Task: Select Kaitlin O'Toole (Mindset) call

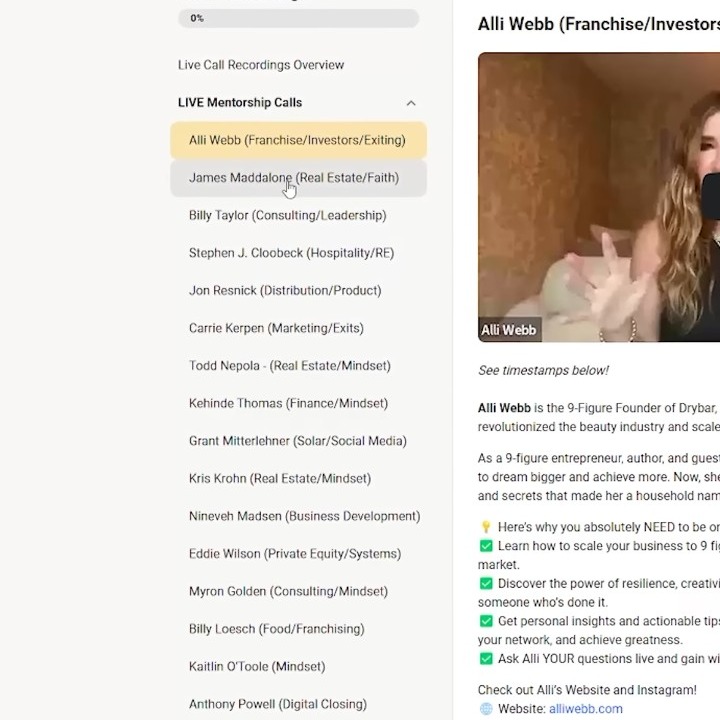Action: [257, 667]
